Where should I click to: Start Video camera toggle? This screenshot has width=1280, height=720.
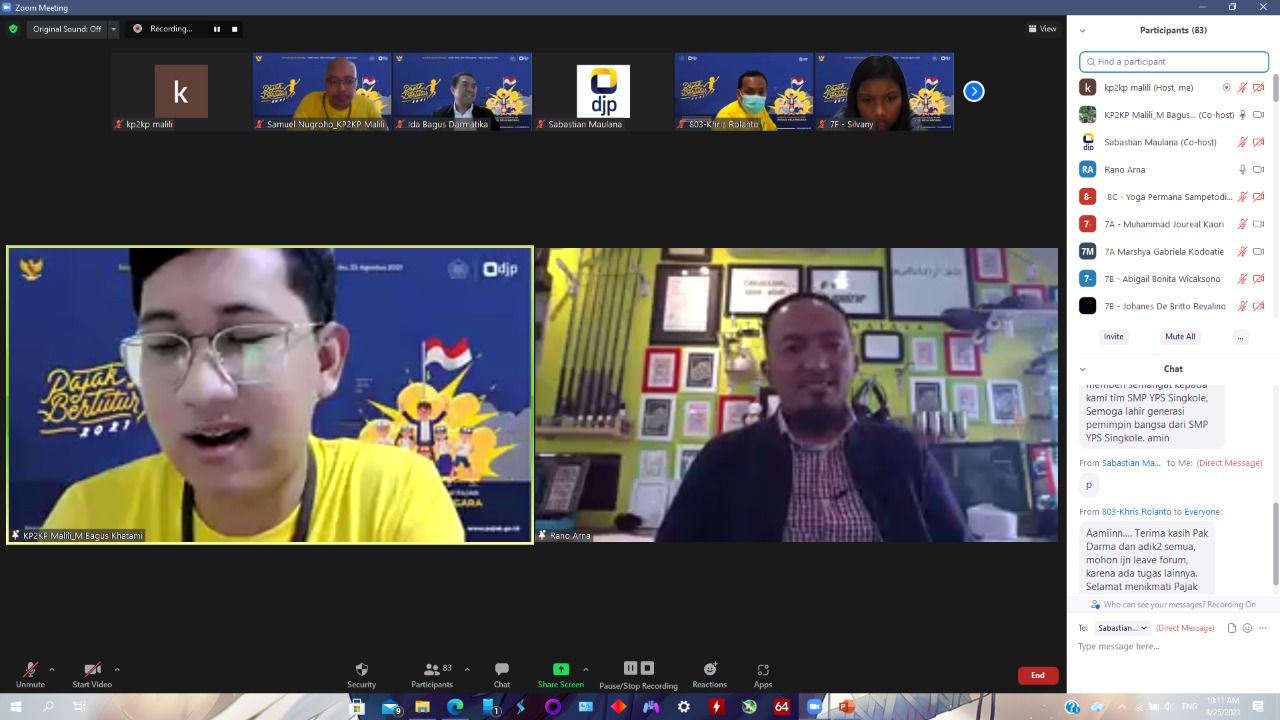click(92, 670)
